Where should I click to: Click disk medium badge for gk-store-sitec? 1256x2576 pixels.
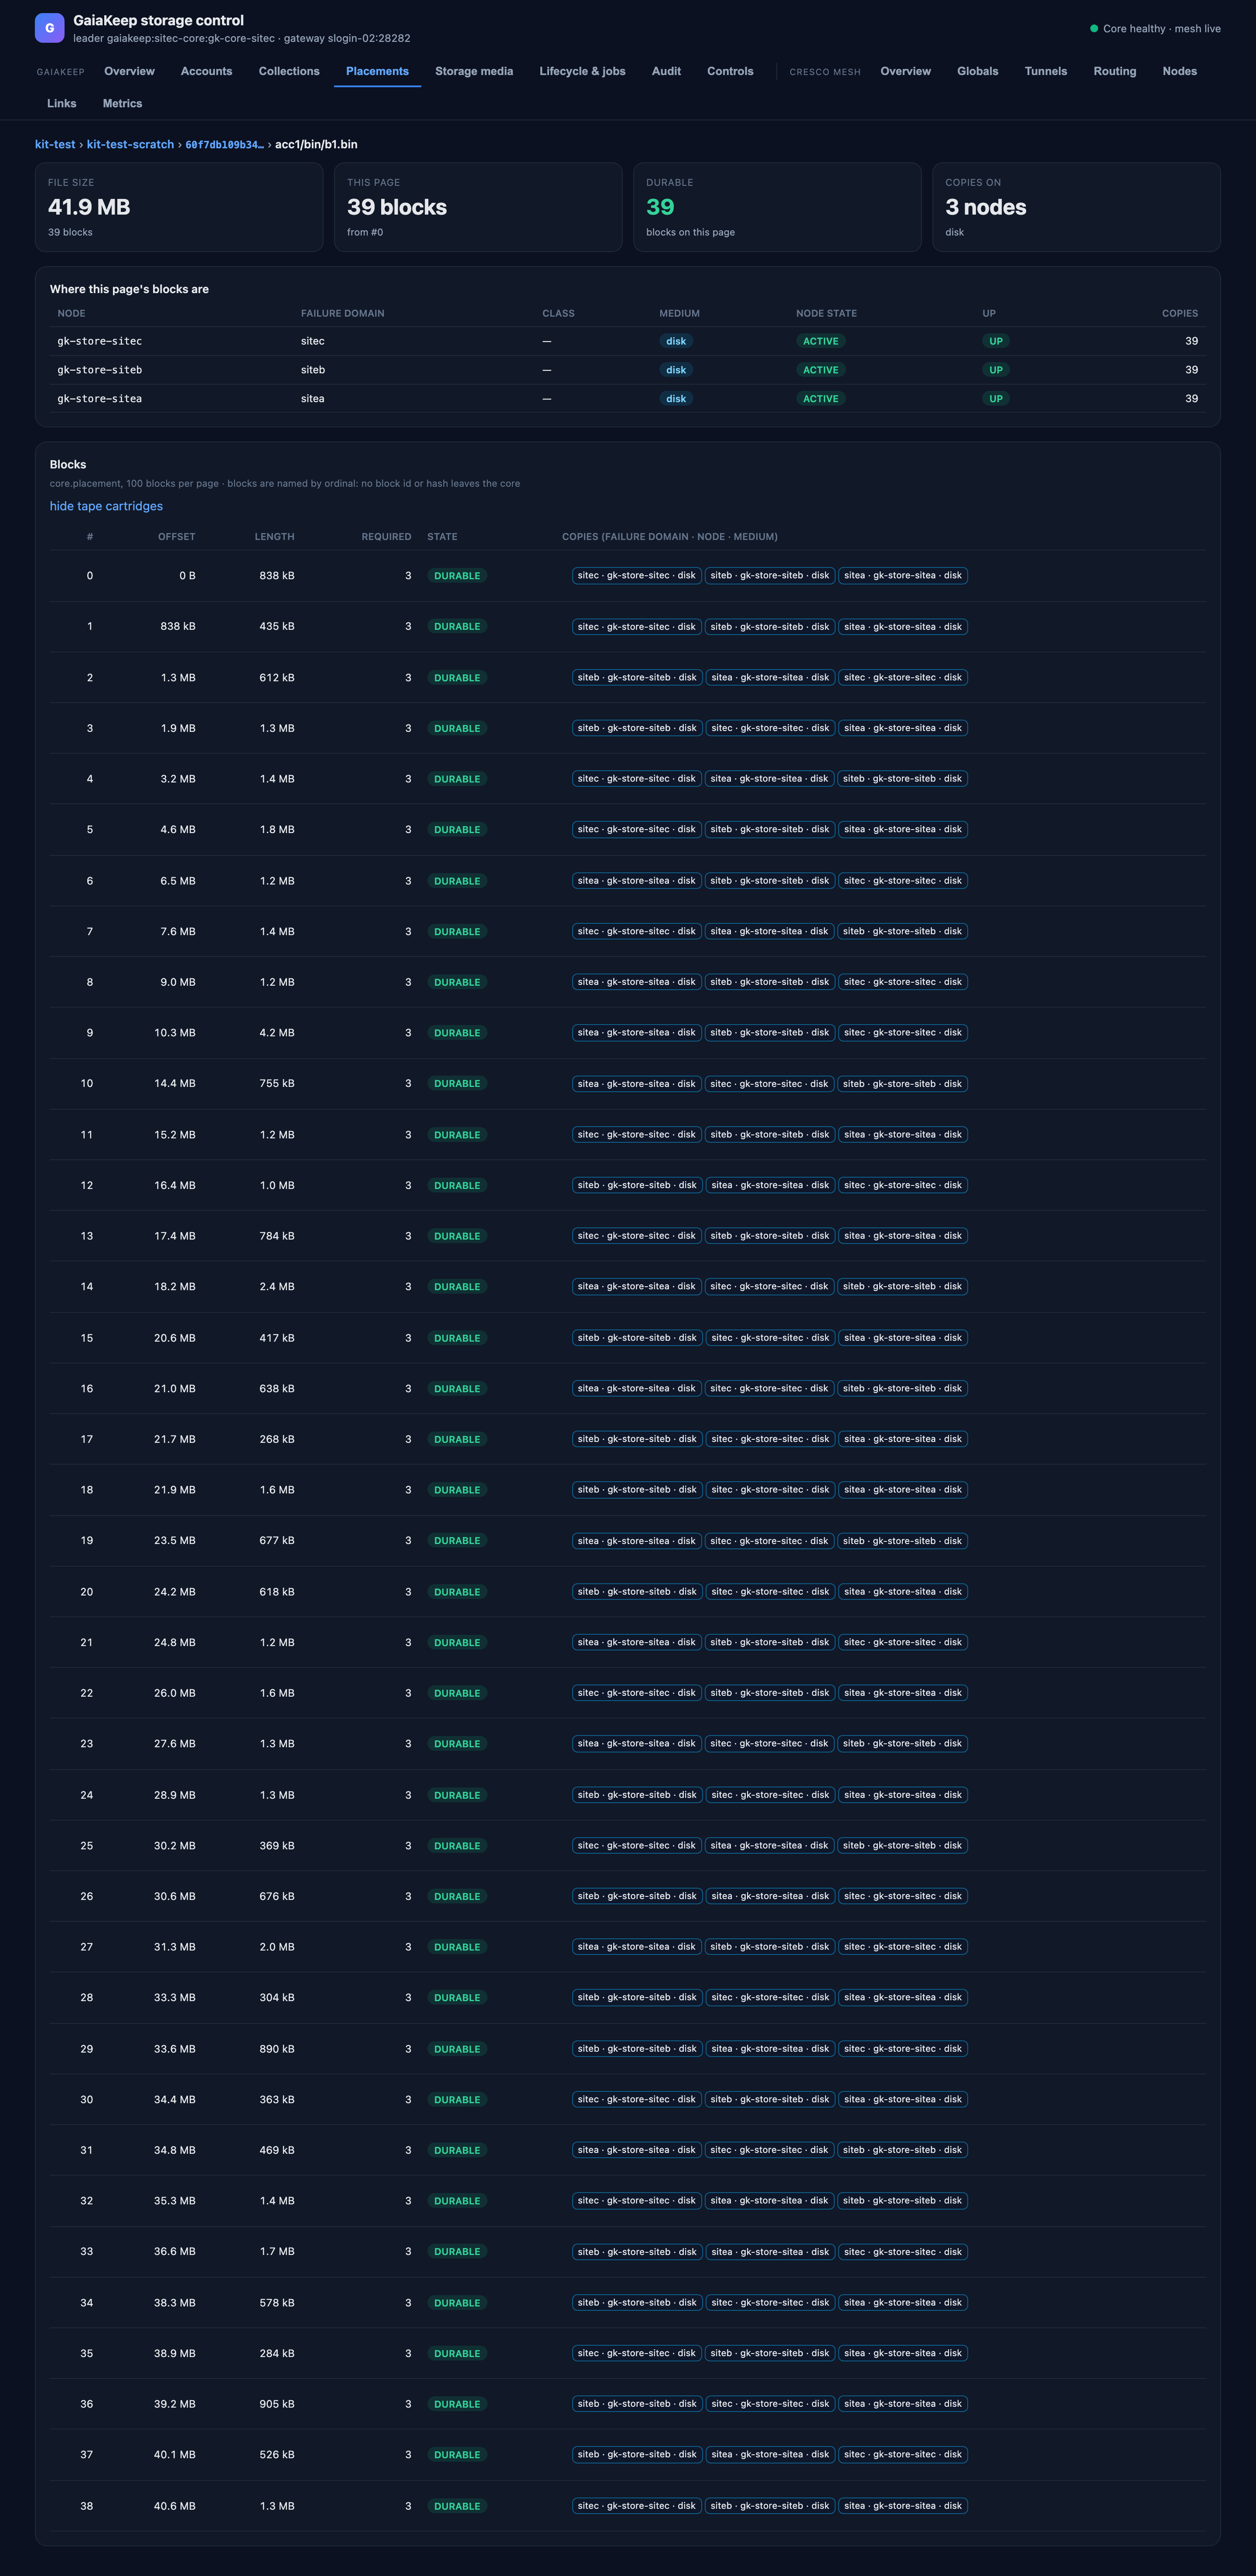(676, 341)
